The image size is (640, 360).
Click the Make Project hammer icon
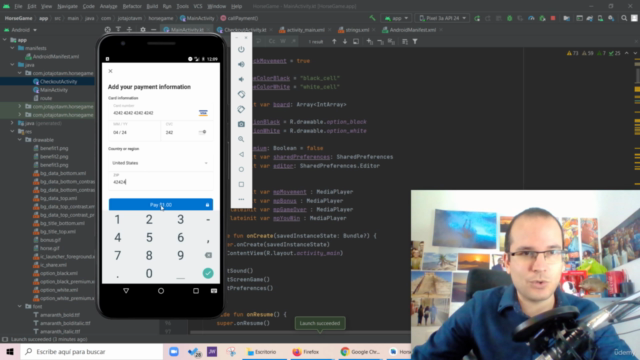click(x=372, y=18)
